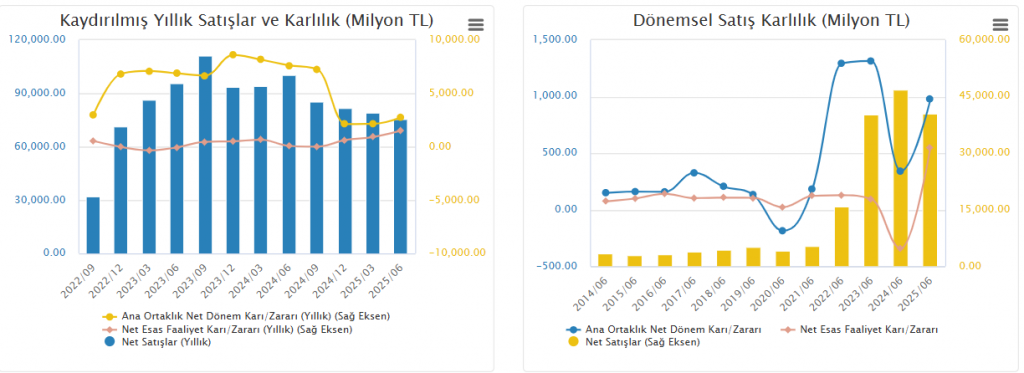Click the 2024/06 pink operating profit point
The height and width of the screenshot is (373, 1024).
901,248
